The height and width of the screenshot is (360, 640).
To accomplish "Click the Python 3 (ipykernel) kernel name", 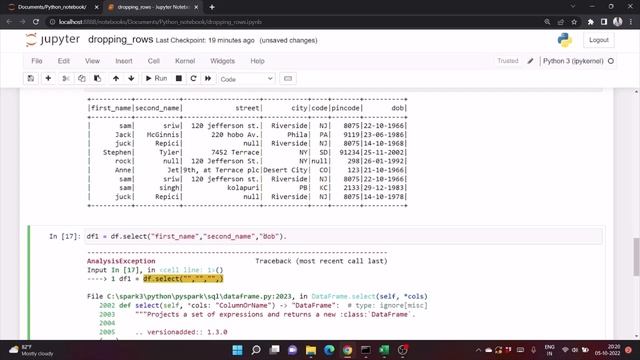I will point(573,61).
